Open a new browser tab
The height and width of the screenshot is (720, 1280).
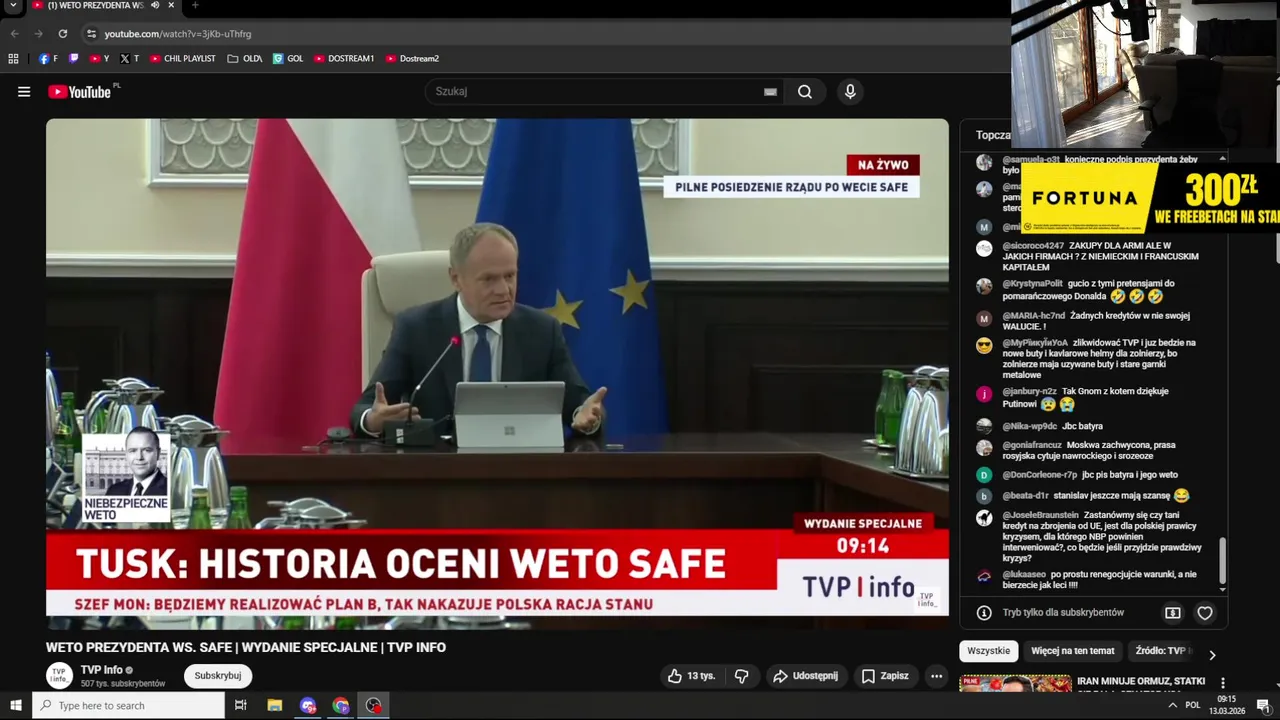point(195,6)
